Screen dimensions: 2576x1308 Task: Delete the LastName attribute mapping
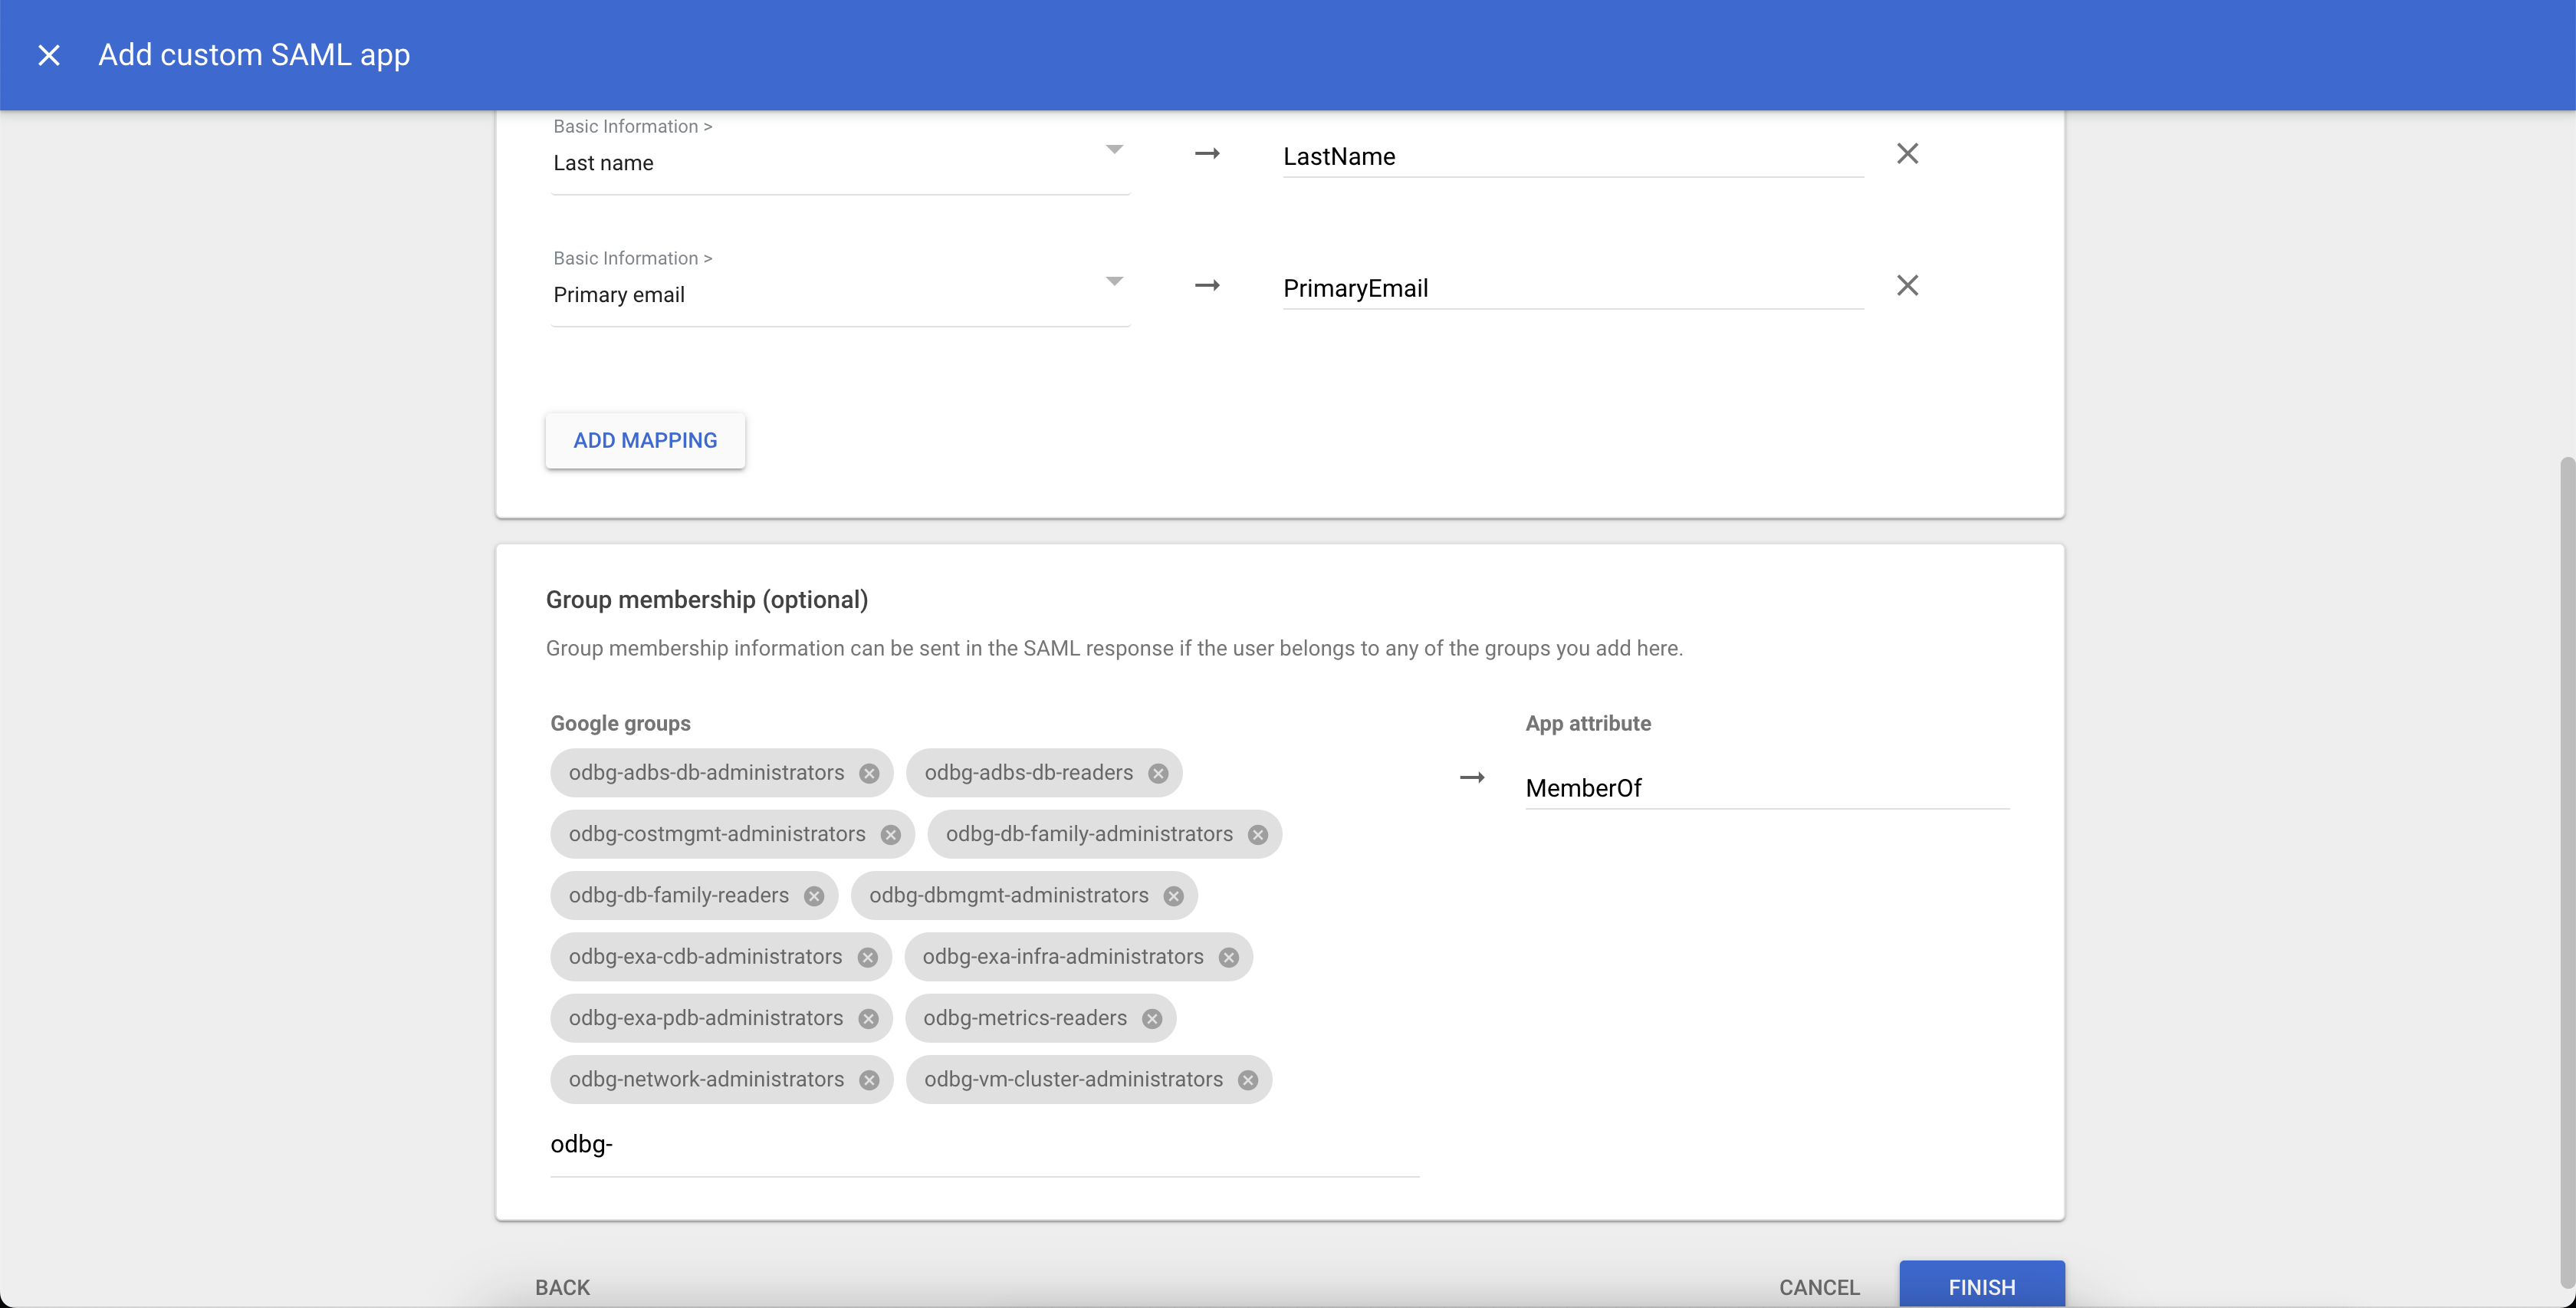click(1908, 153)
